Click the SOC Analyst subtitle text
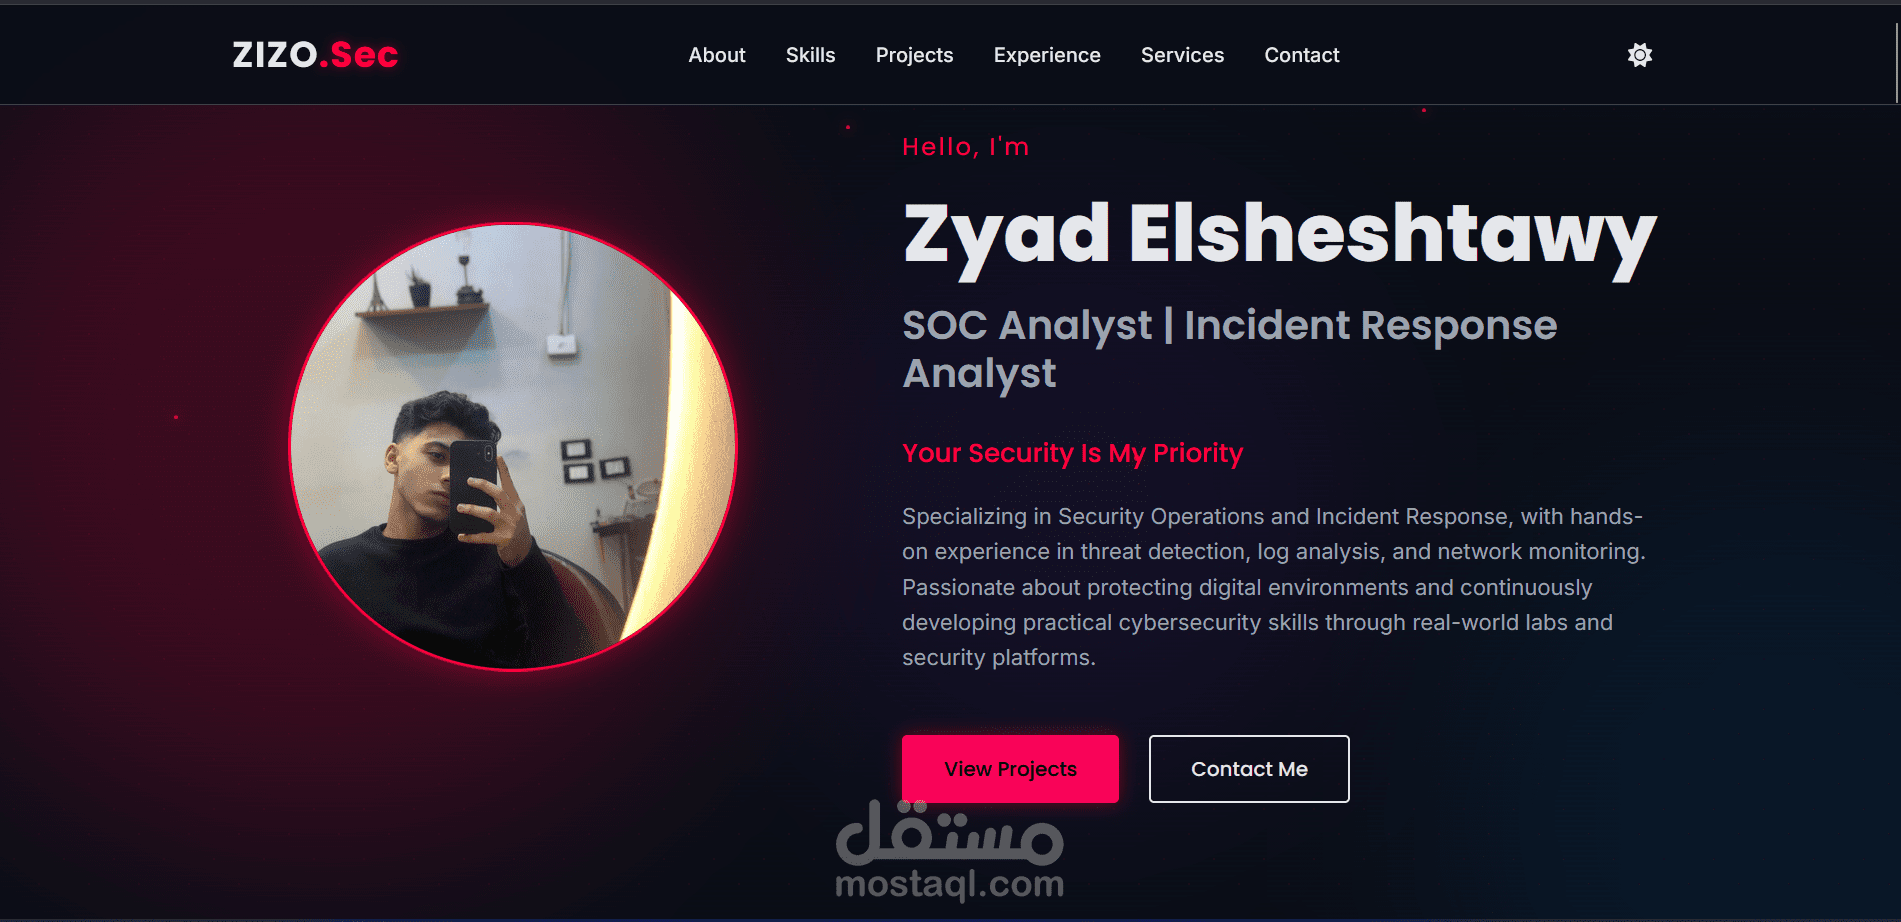Viewport: 1901px width, 922px height. 1230,349
